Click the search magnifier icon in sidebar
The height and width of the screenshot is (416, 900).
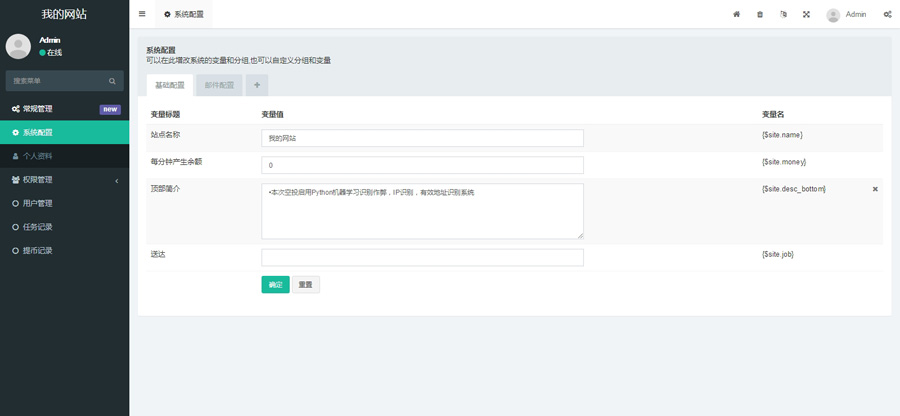coord(113,80)
